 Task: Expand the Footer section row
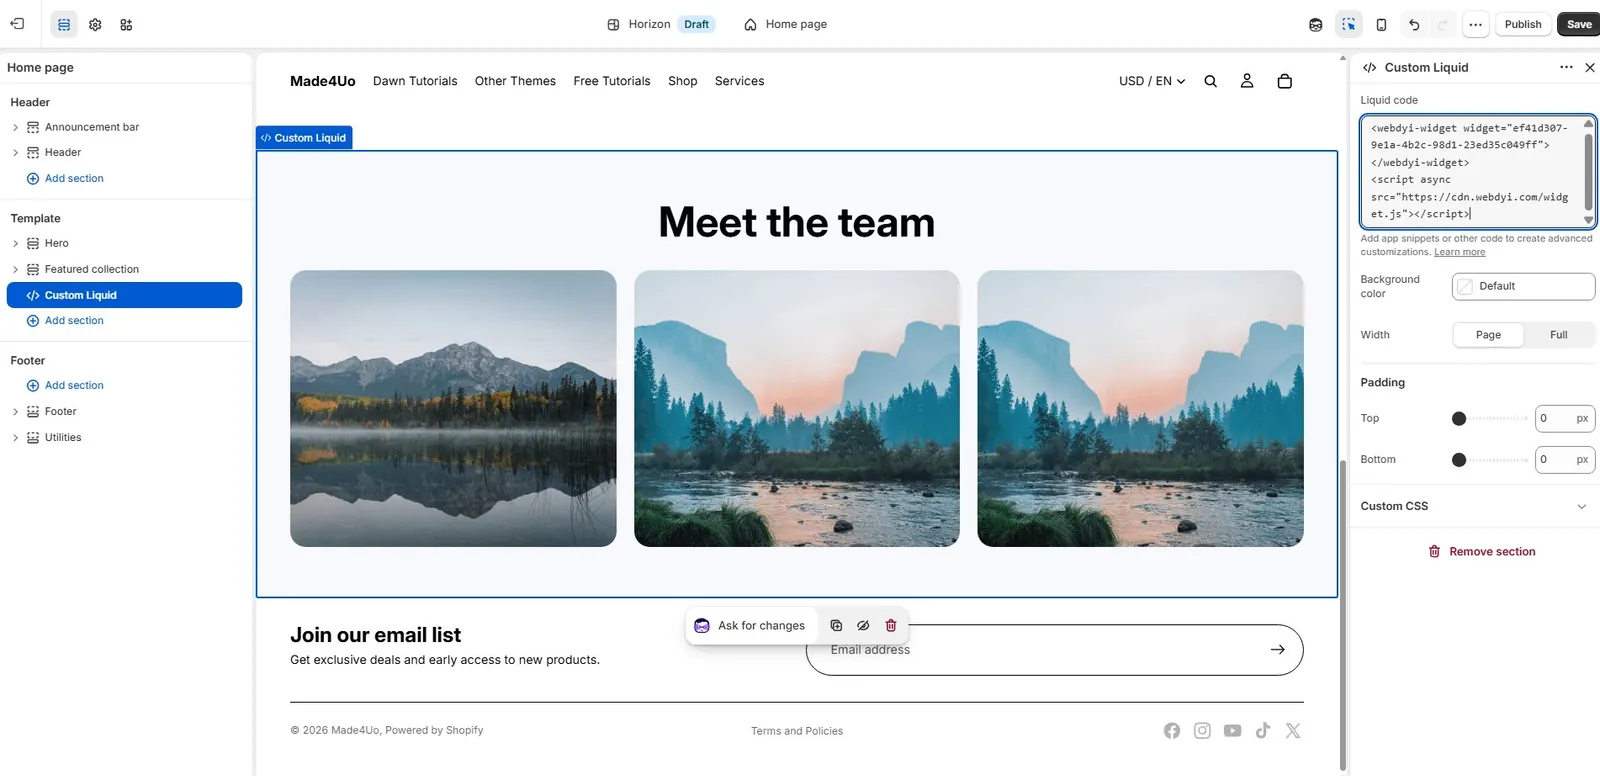pyautogui.click(x=15, y=411)
